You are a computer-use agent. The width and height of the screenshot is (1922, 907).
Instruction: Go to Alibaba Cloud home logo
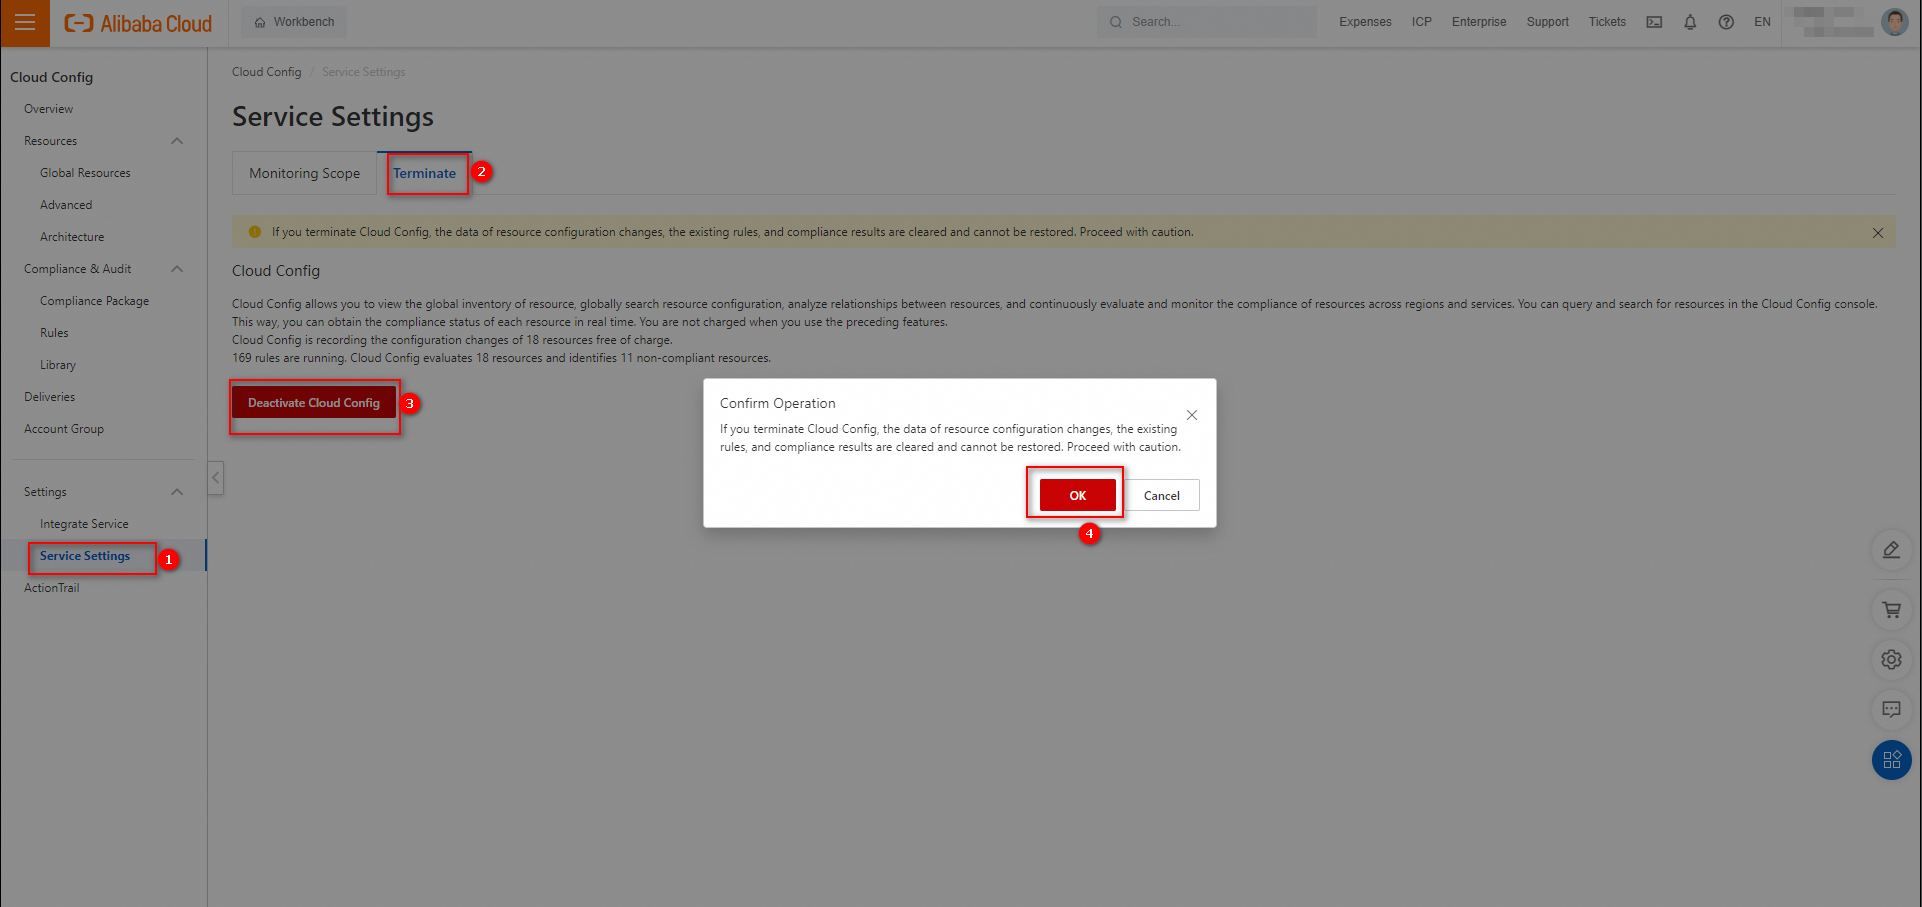point(138,23)
